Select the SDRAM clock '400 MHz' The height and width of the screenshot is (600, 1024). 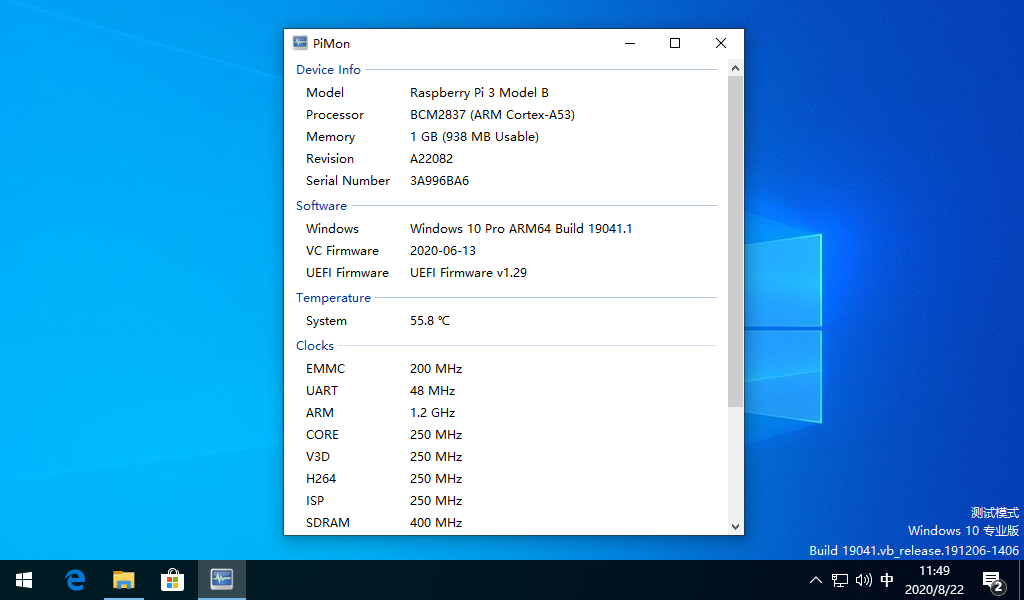point(436,523)
